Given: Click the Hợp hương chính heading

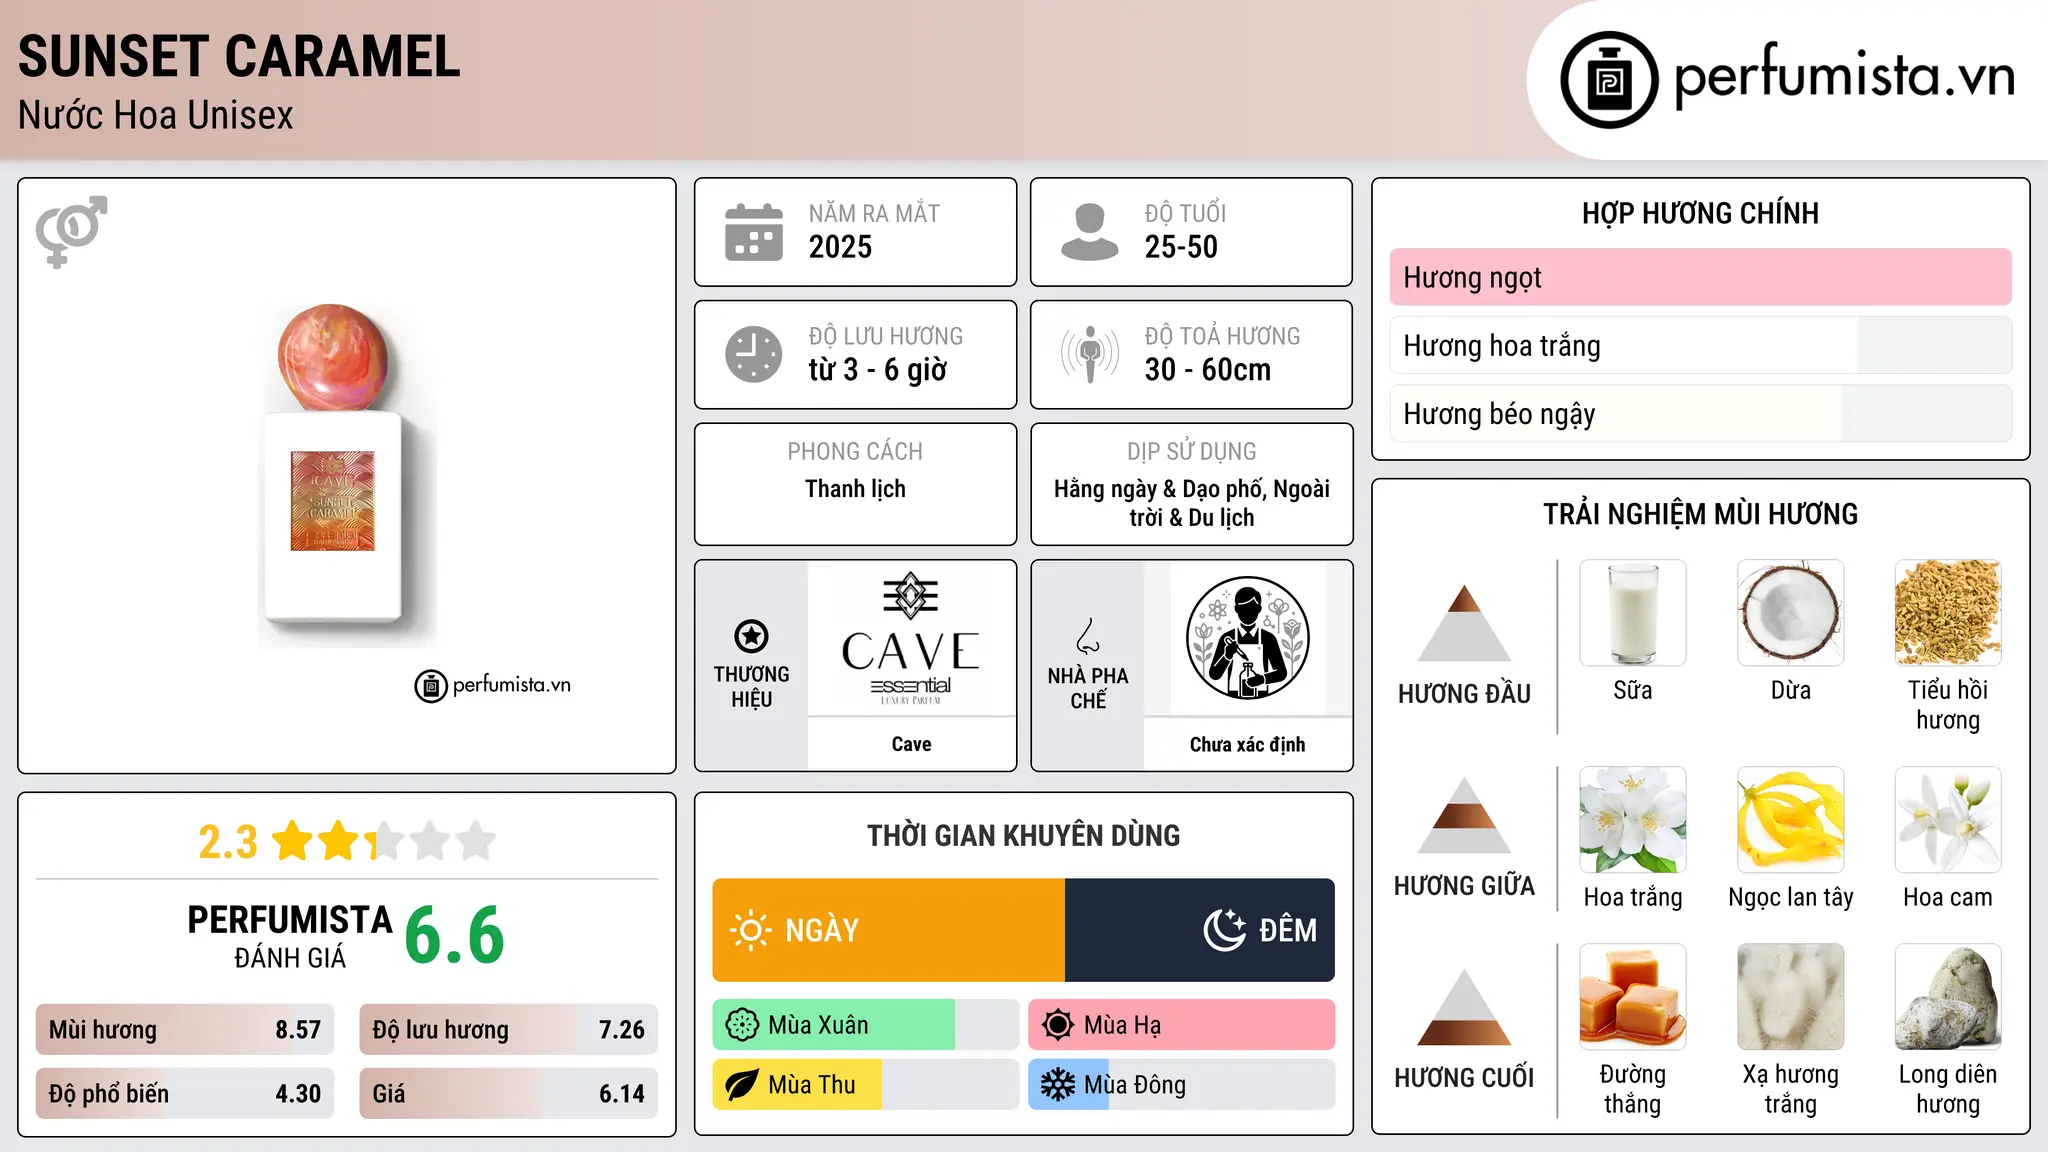Looking at the screenshot, I should pyautogui.click(x=1700, y=213).
